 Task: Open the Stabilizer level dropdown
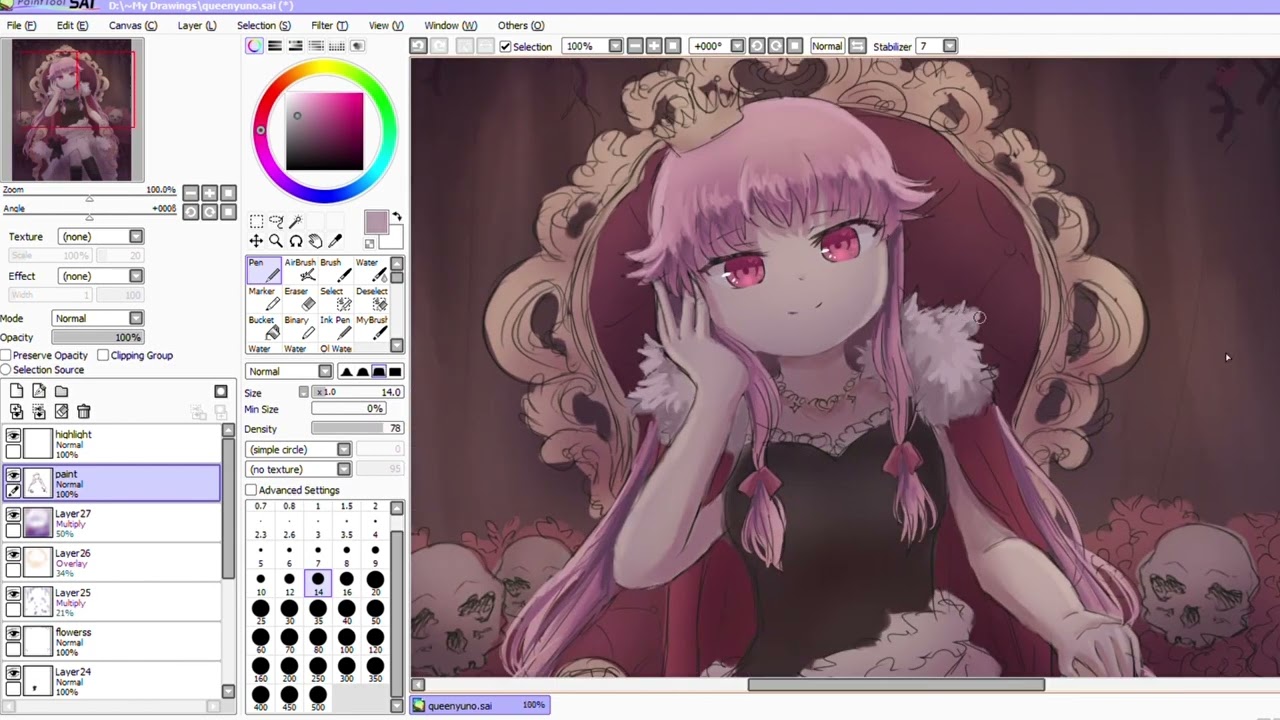click(950, 46)
